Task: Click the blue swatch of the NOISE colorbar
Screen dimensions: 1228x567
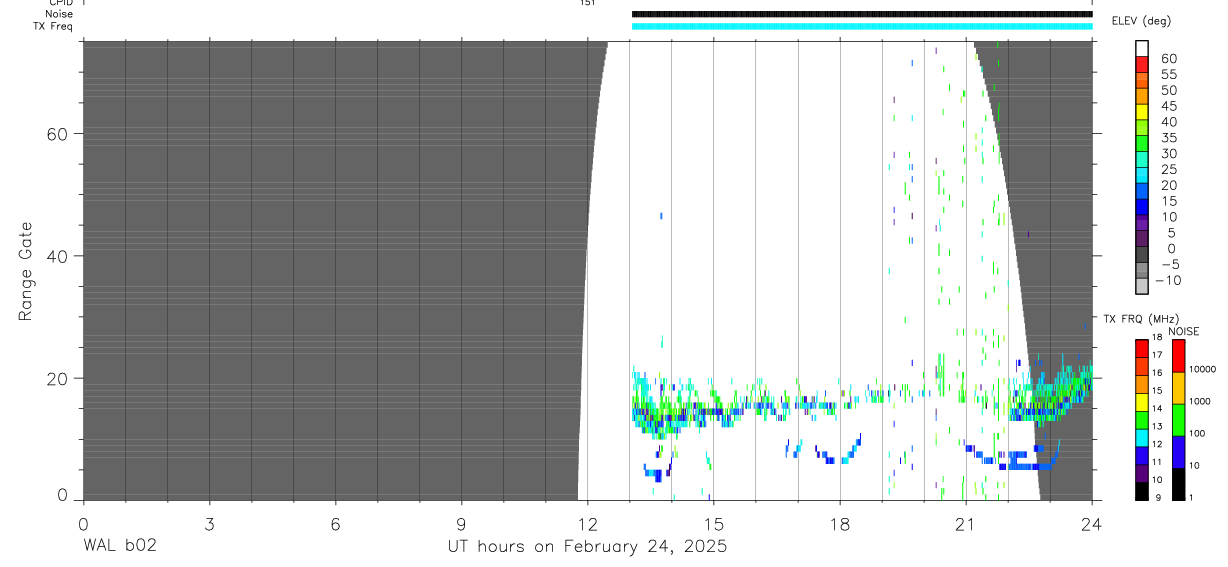Action: (1178, 452)
